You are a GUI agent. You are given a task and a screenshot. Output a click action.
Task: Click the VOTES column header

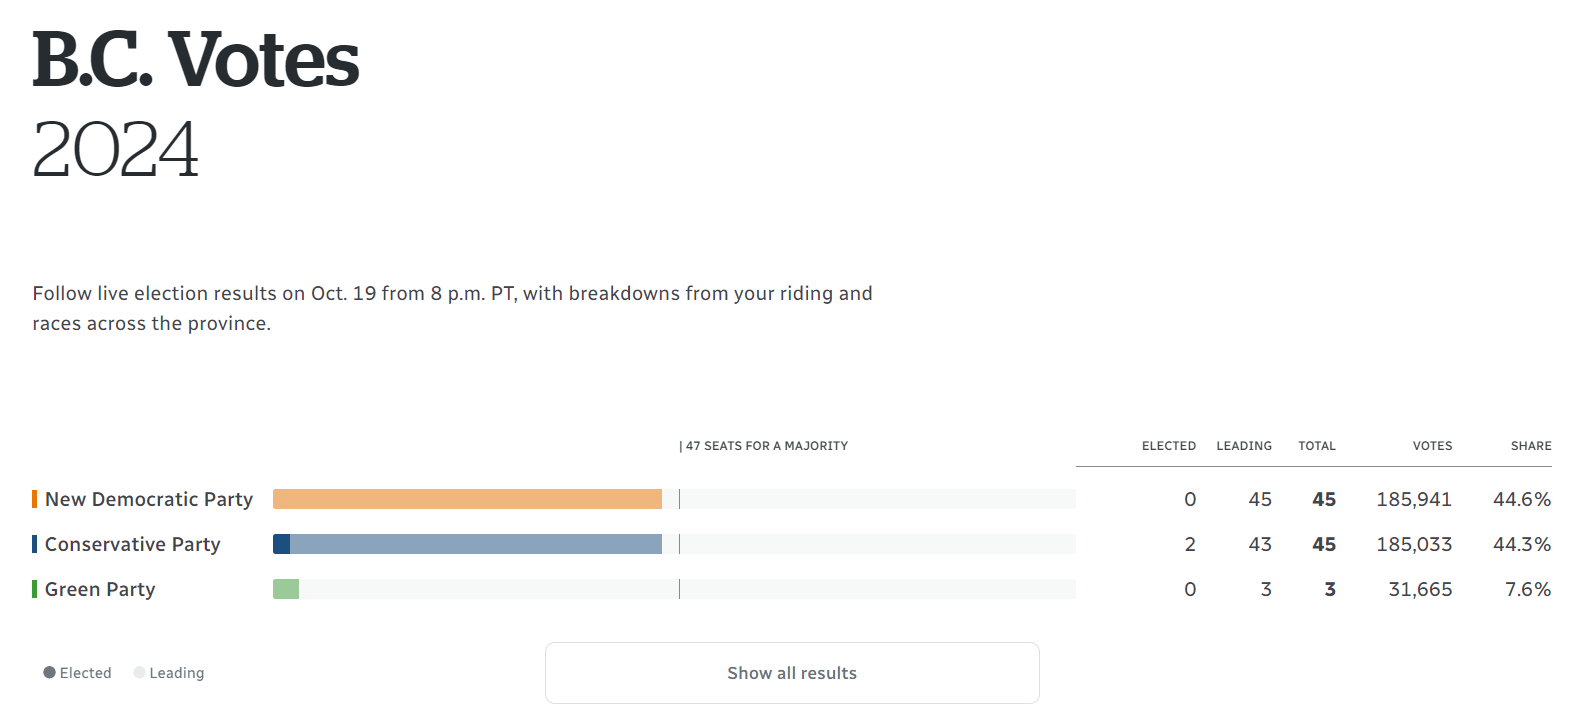(x=1432, y=446)
